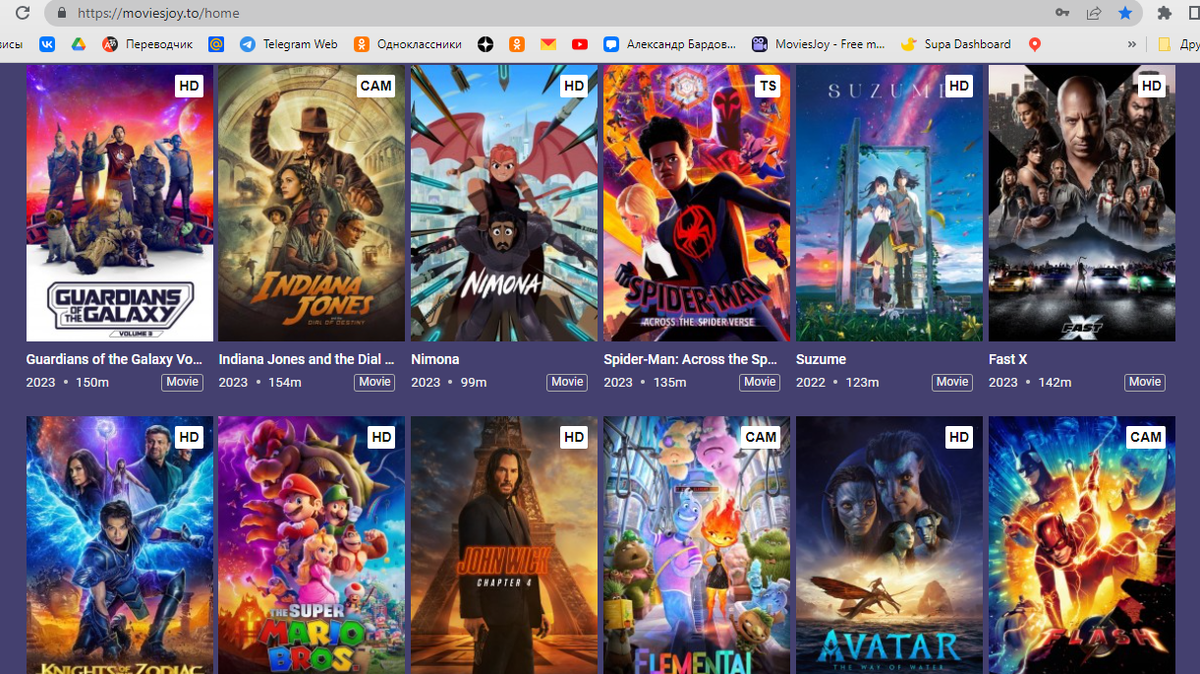Click the Movie tag under Suzume
Viewport: 1200px width, 674px height.
952,382
